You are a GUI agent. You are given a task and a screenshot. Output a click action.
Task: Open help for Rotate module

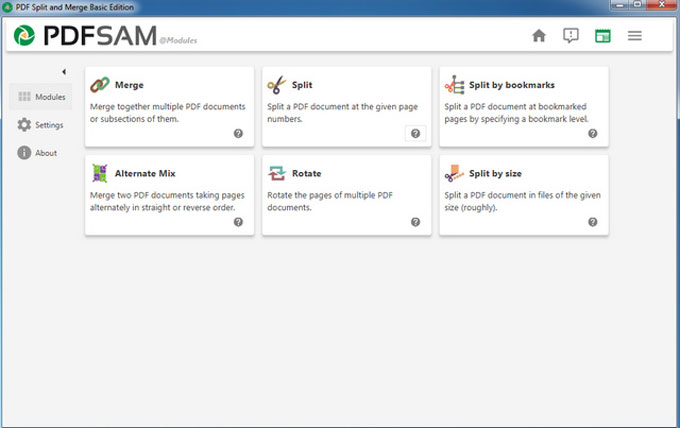point(415,222)
